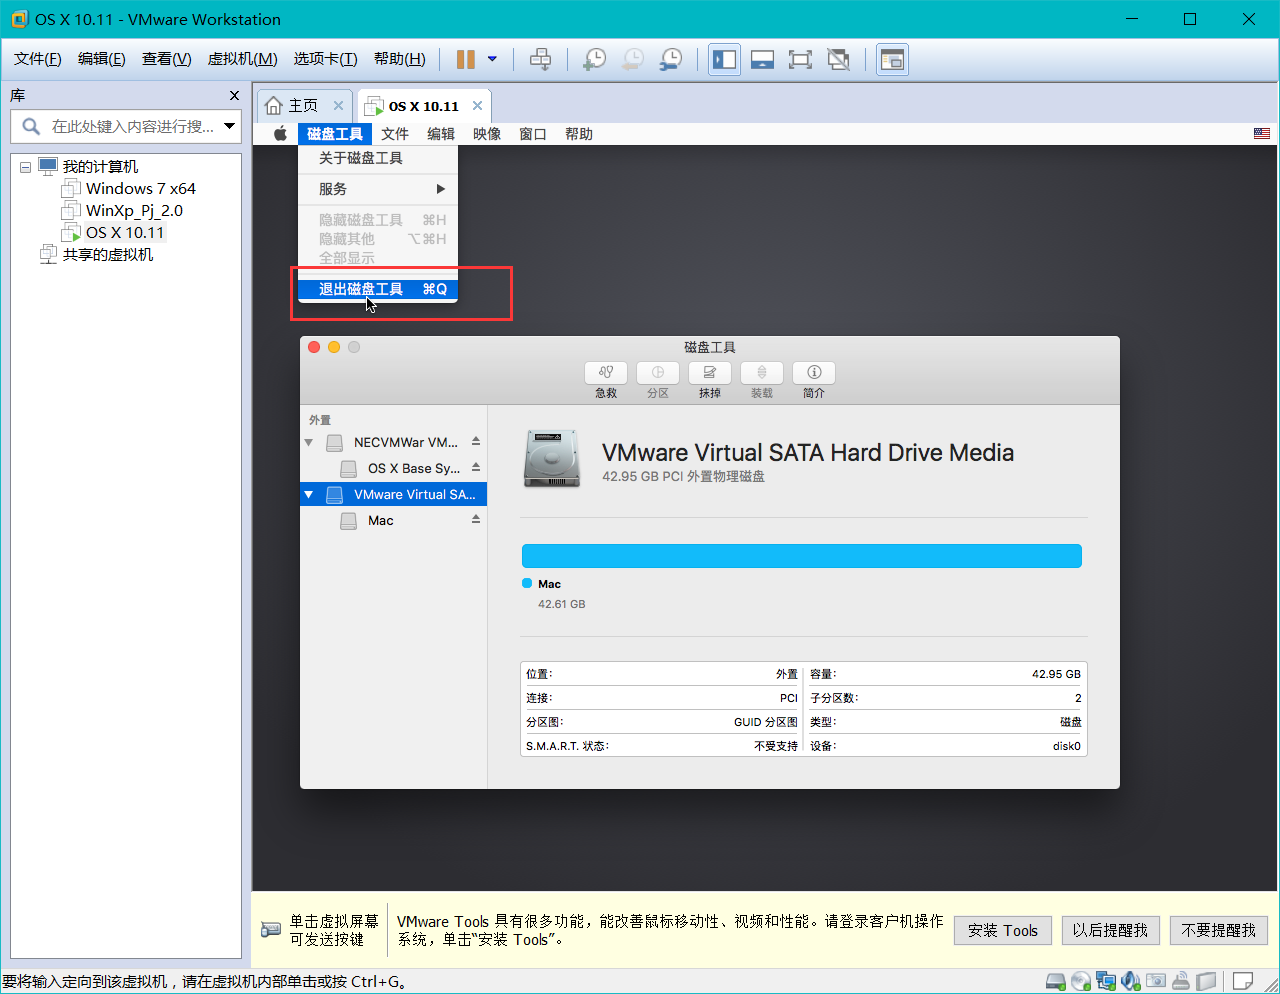Eject the OS X Base Sy... volume
This screenshot has width=1280, height=994.
[476, 467]
